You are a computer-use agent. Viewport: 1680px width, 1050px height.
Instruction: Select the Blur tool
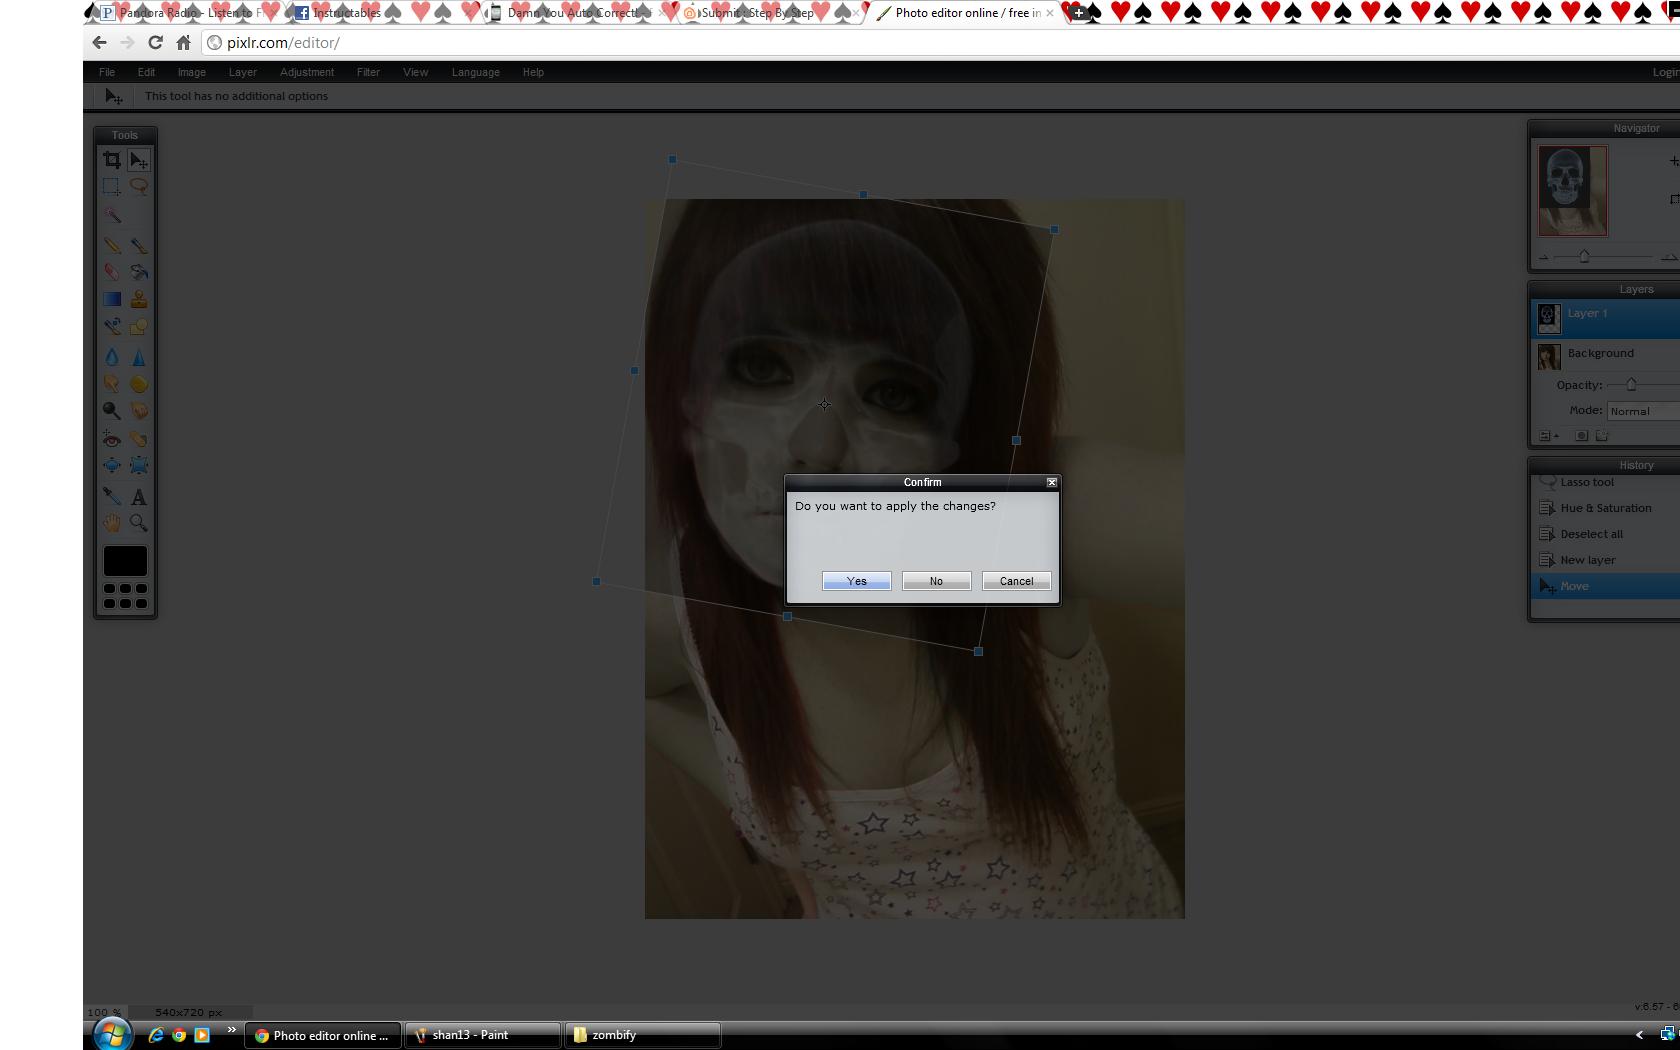point(112,357)
